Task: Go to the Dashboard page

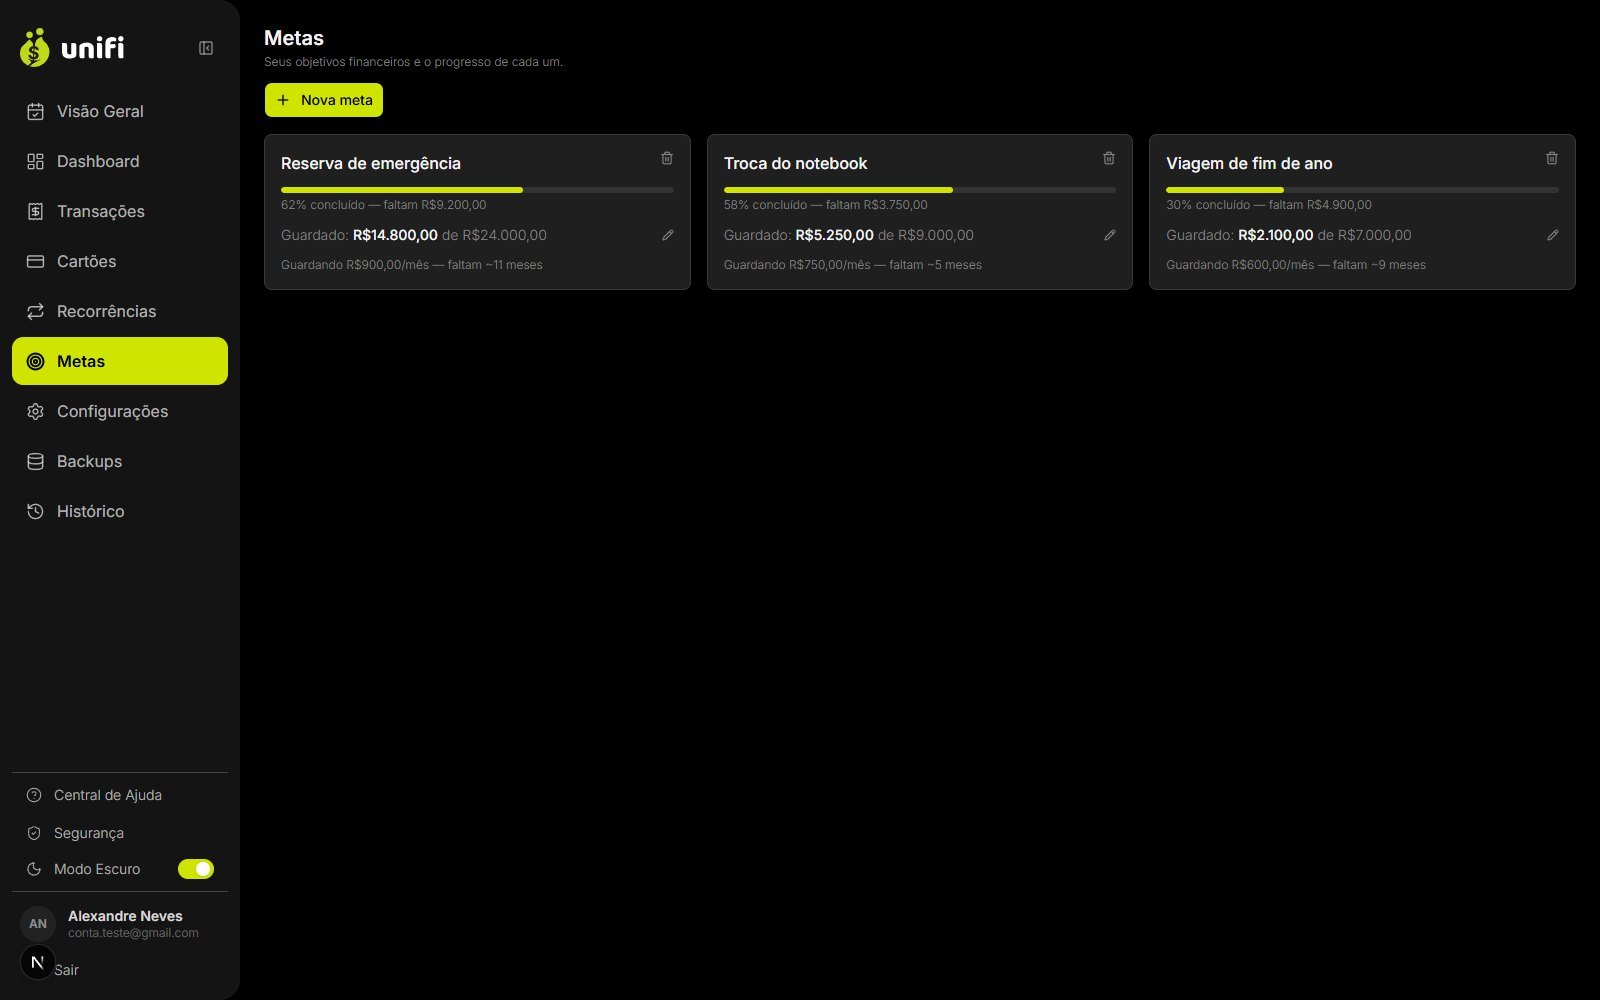Action: (120, 161)
